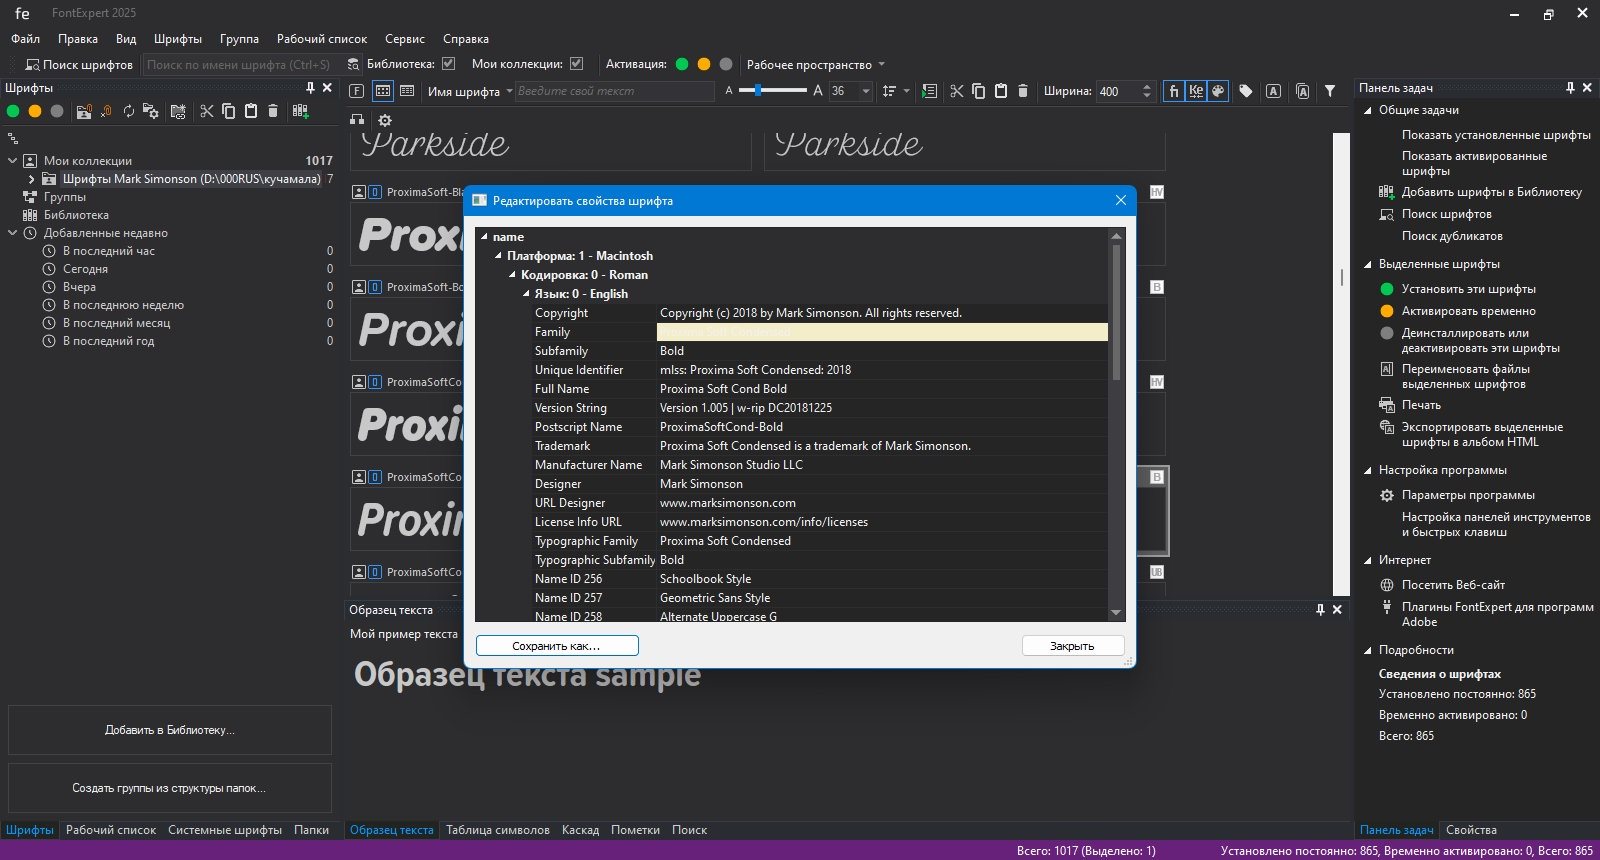Click the Добавить в Библиотеку... button

coord(170,730)
